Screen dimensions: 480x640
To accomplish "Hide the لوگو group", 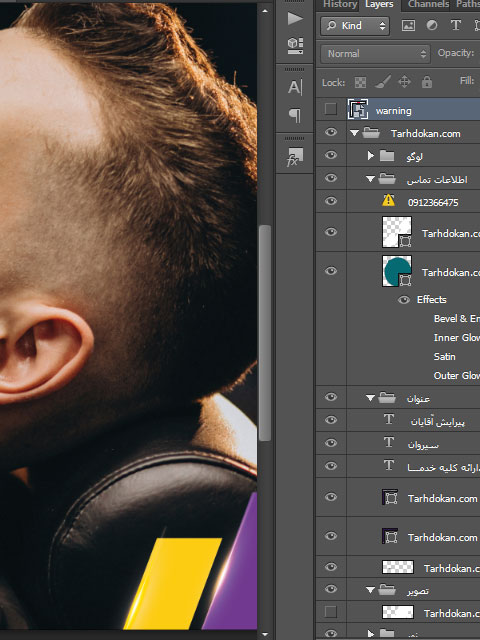I will click(331, 155).
